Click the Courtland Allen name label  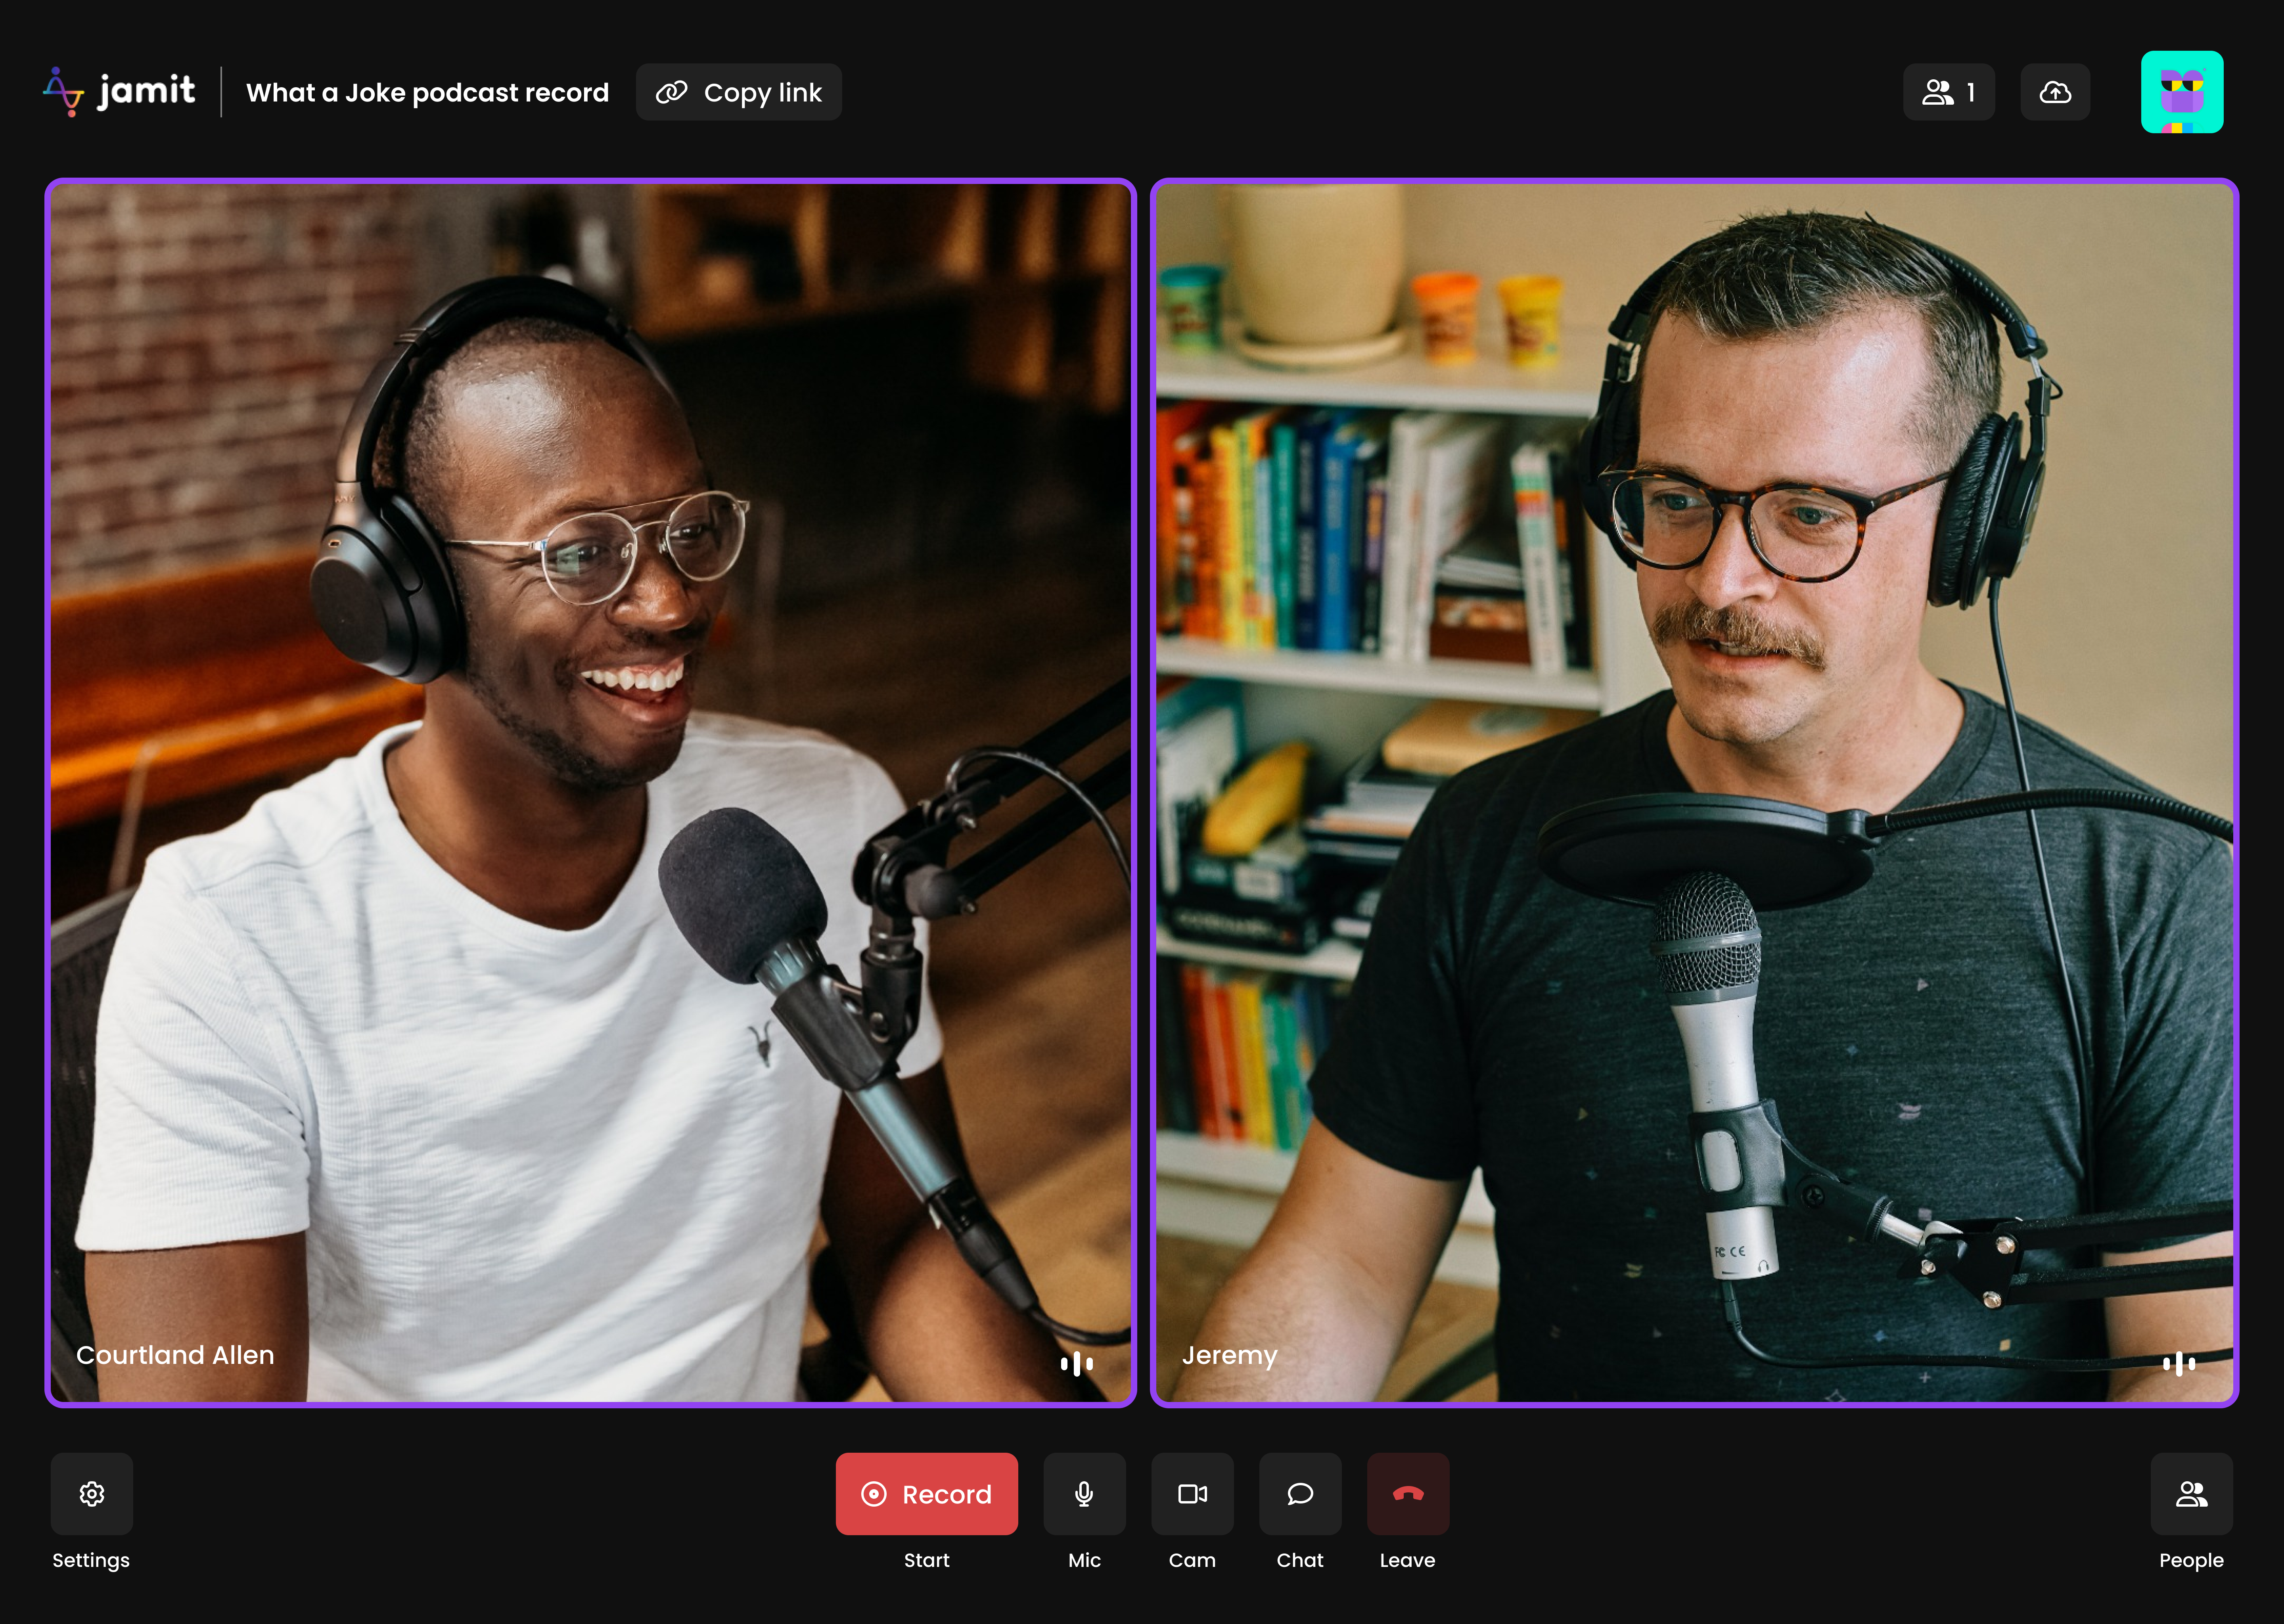[175, 1355]
